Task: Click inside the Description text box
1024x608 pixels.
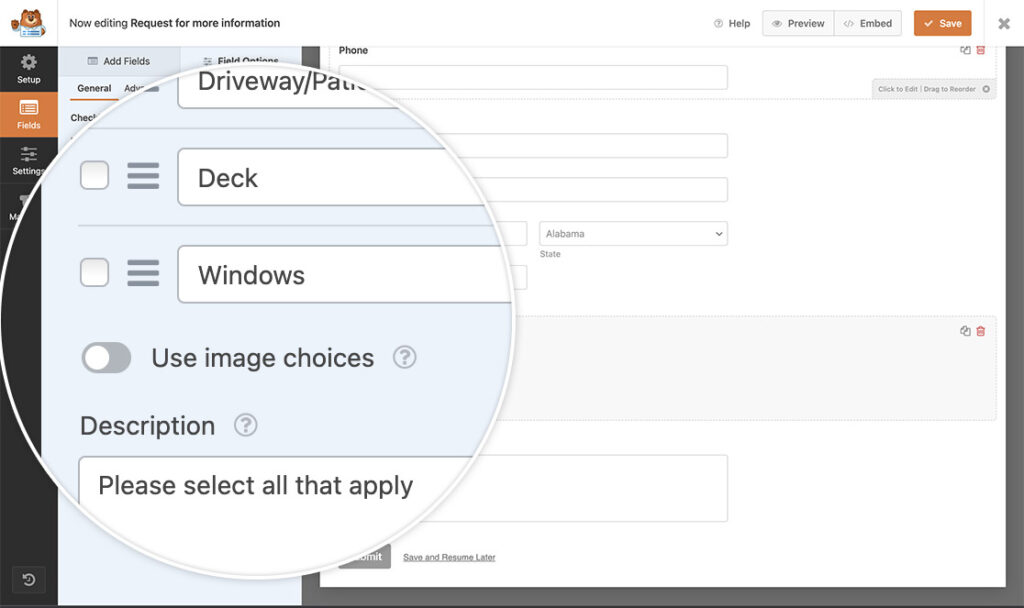Action: pyautogui.click(x=400, y=488)
